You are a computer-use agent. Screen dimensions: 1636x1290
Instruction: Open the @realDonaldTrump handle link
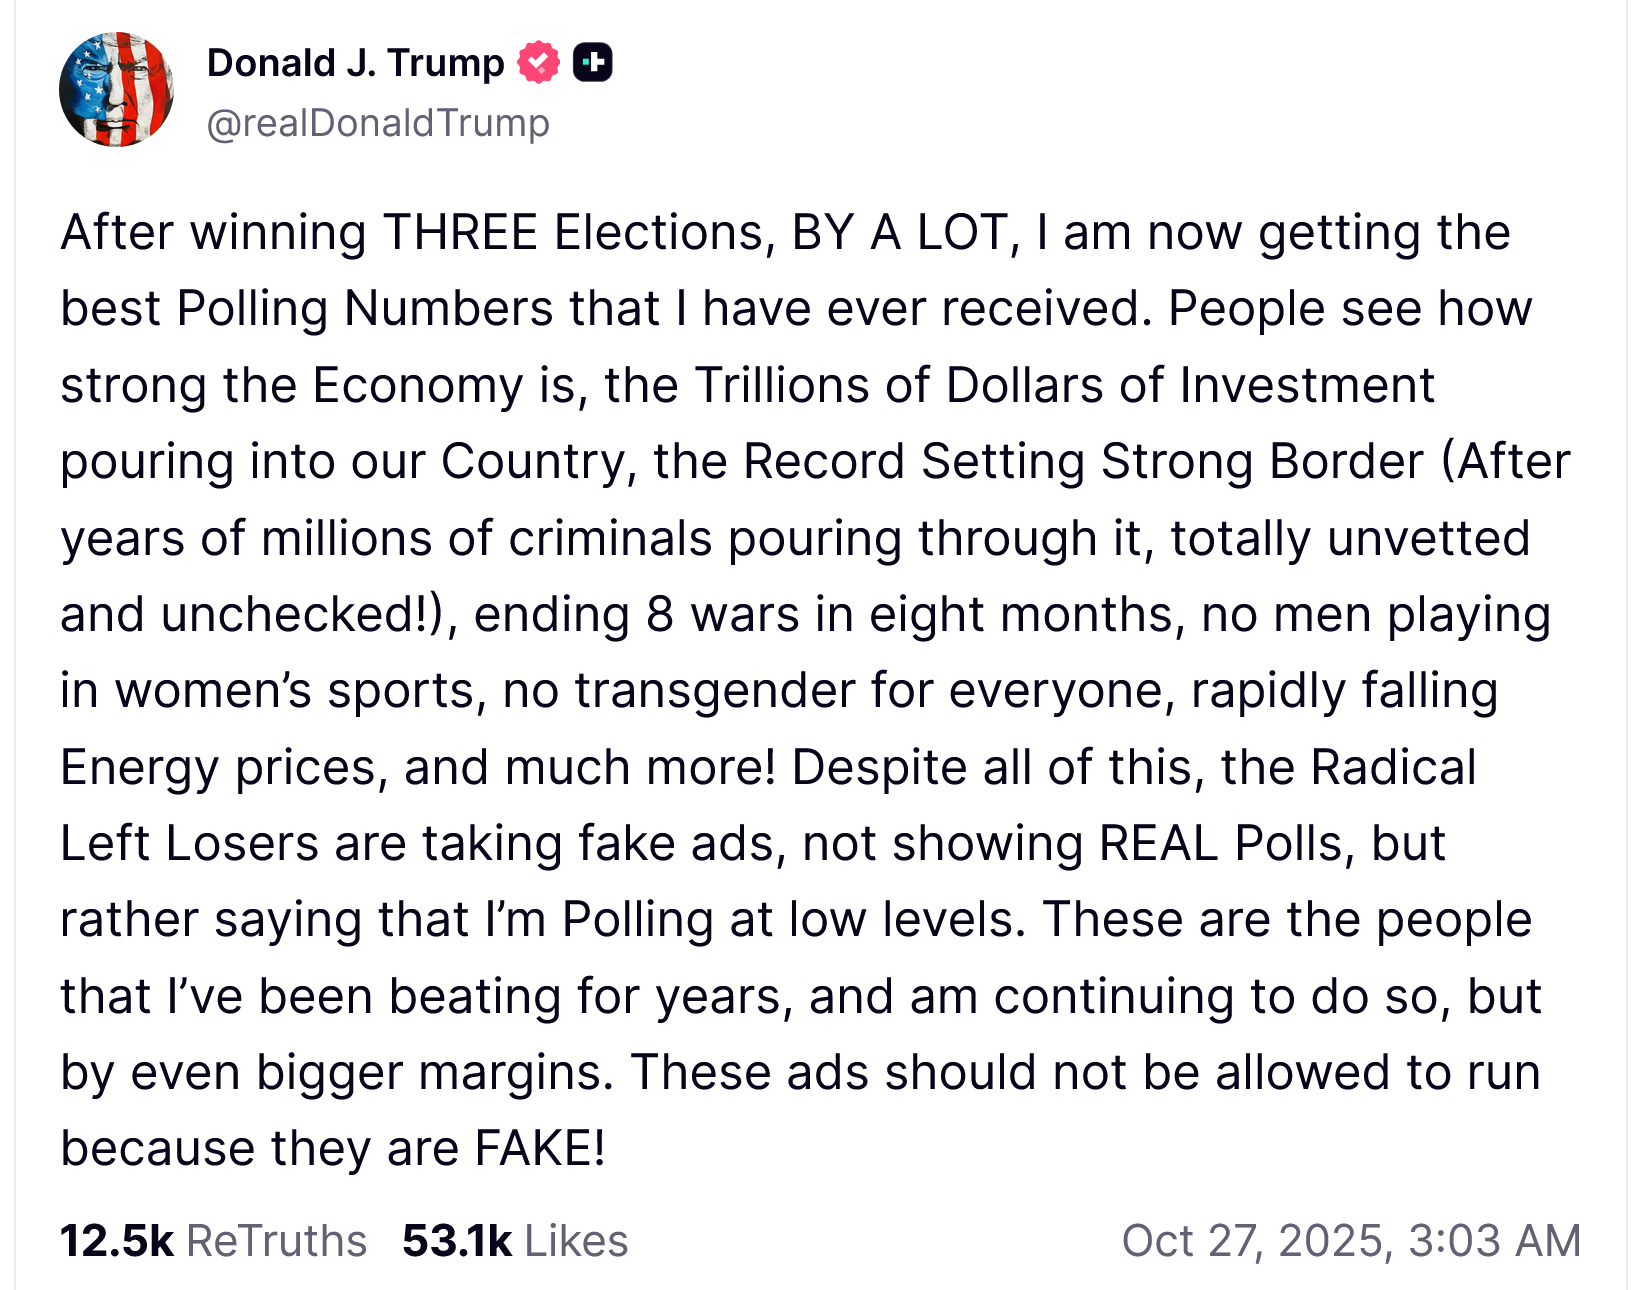point(378,123)
